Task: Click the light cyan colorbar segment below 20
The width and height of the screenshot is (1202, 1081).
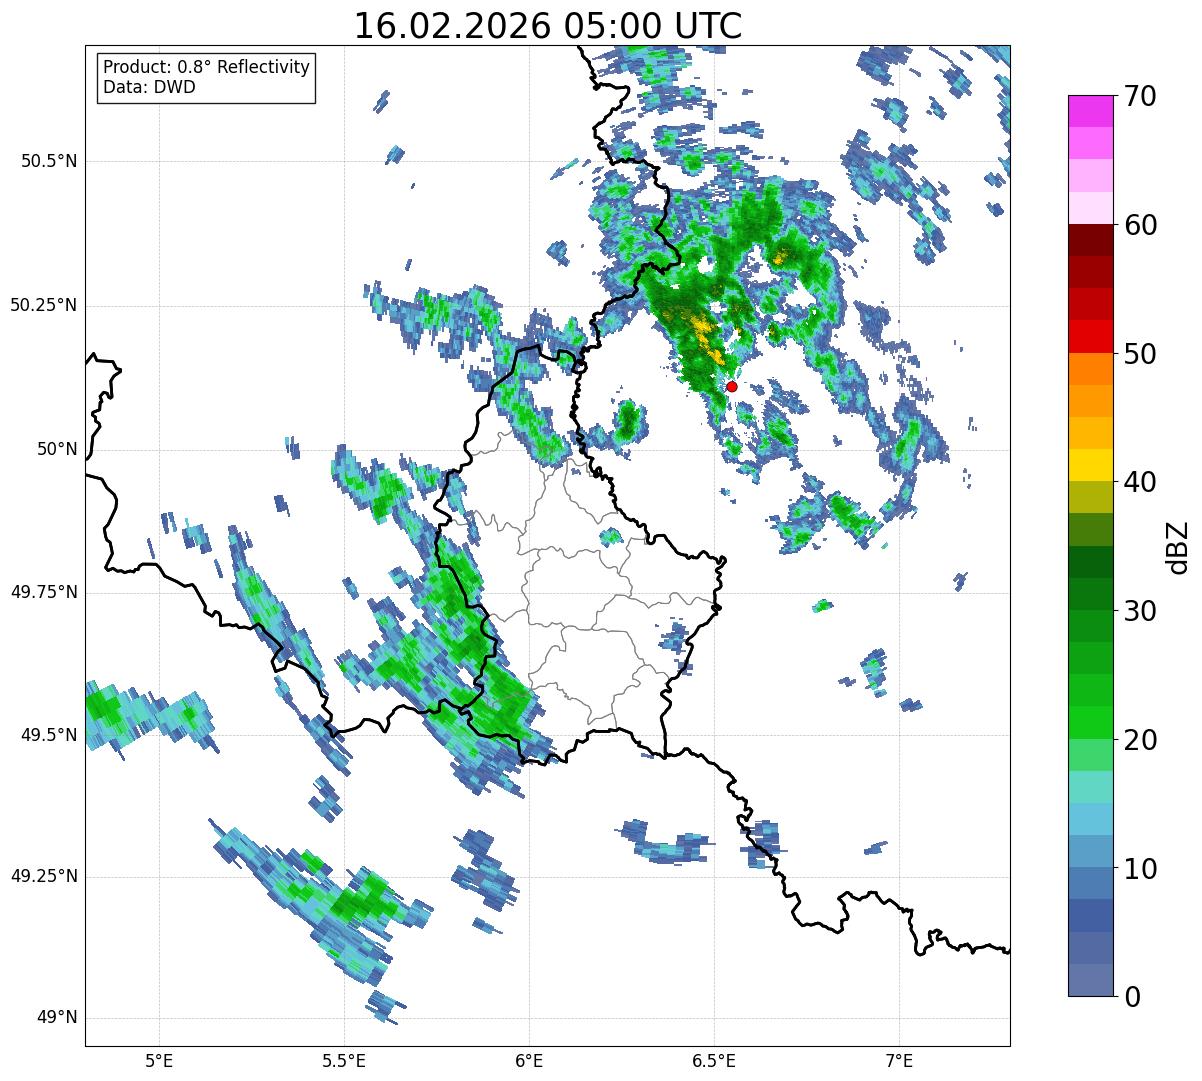Action: coord(1090,786)
